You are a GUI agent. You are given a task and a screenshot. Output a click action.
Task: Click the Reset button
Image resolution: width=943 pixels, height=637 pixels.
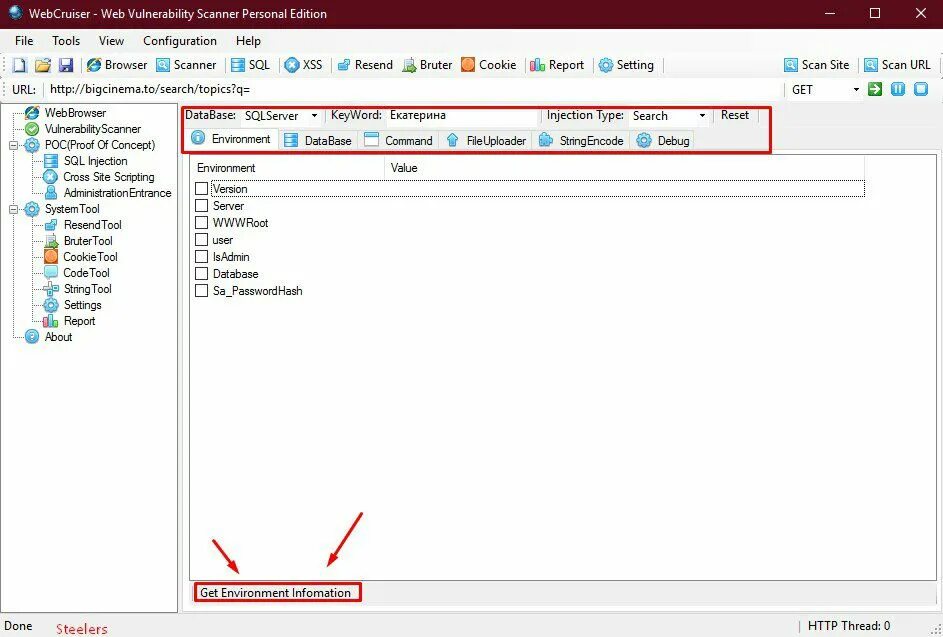735,115
